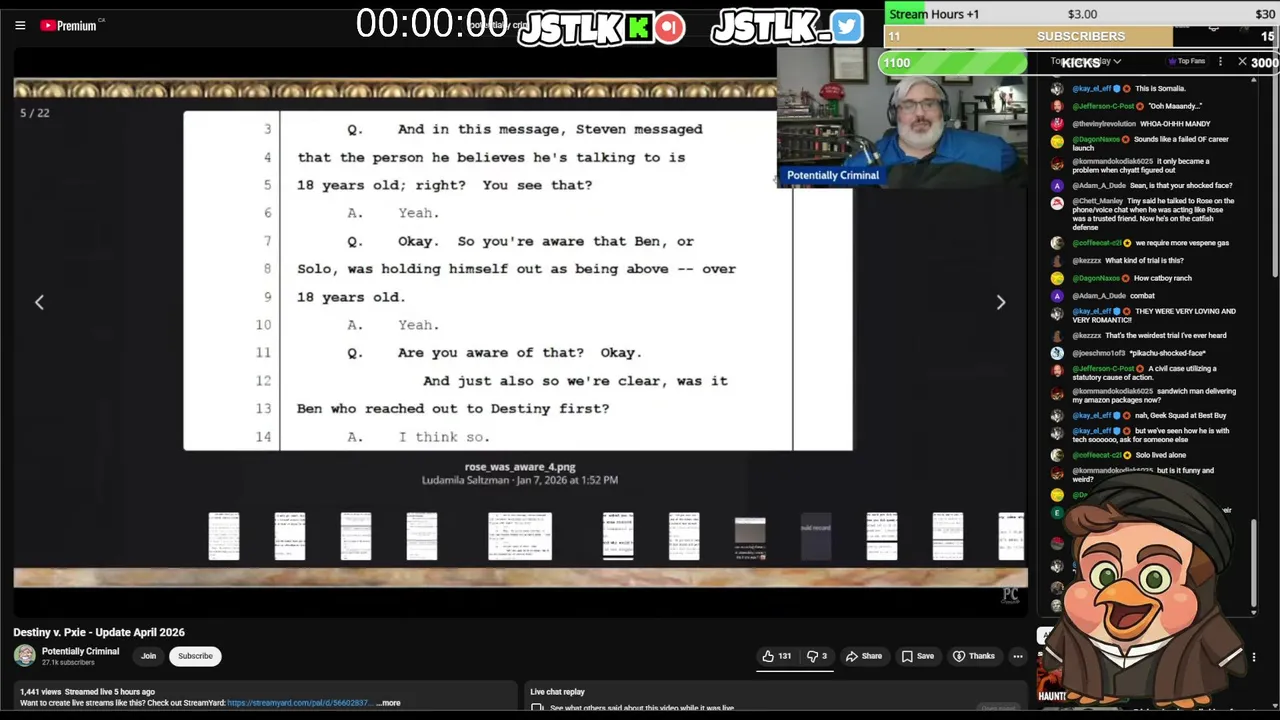
Task: Click the file name 'rose_was_aware_4.png'
Action: coord(520,467)
